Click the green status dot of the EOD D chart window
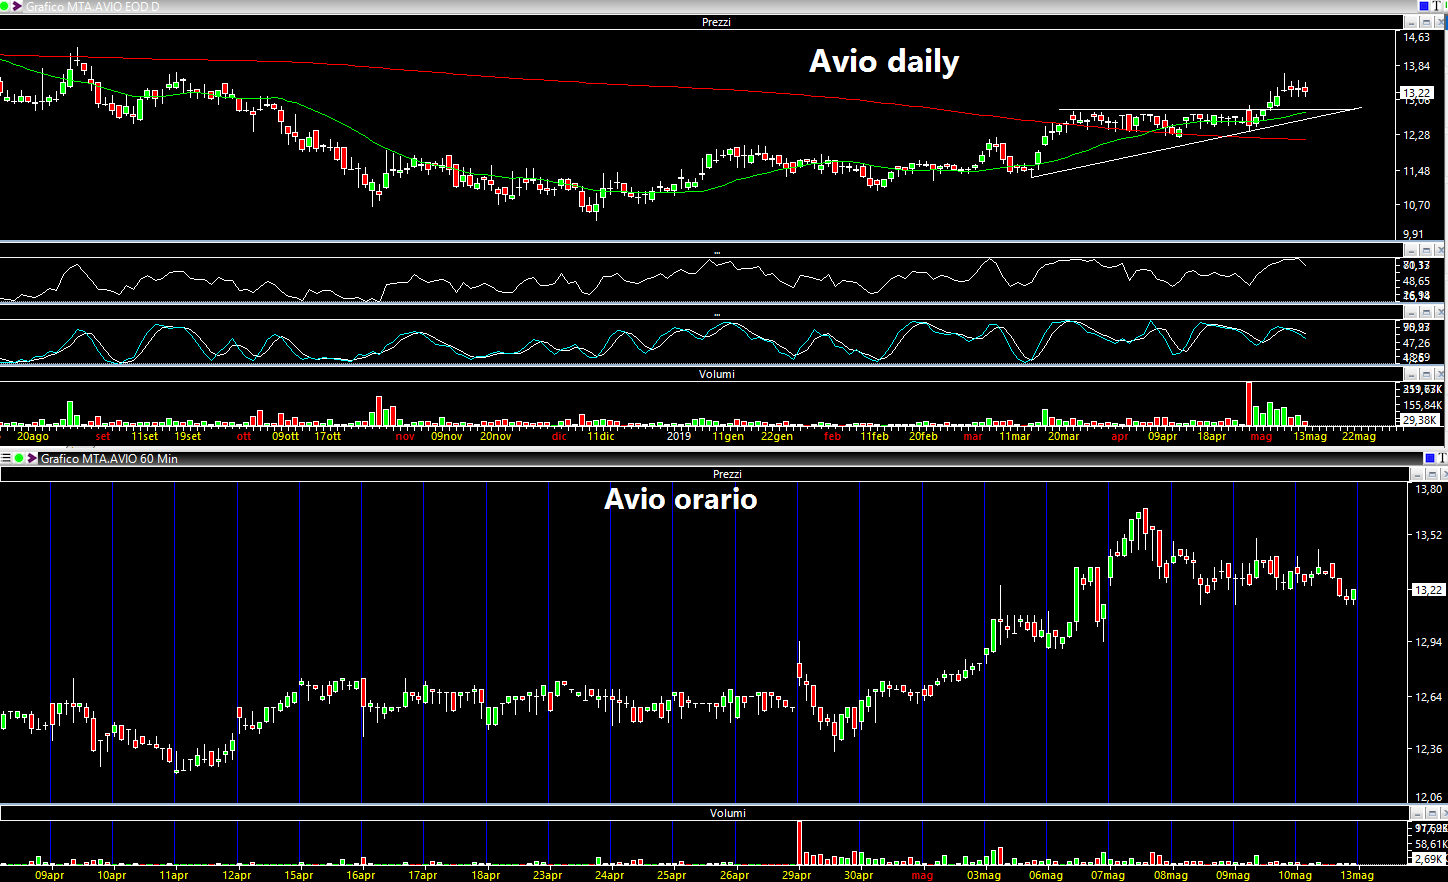Image resolution: width=1448 pixels, height=882 pixels. pyautogui.click(x=4, y=6)
